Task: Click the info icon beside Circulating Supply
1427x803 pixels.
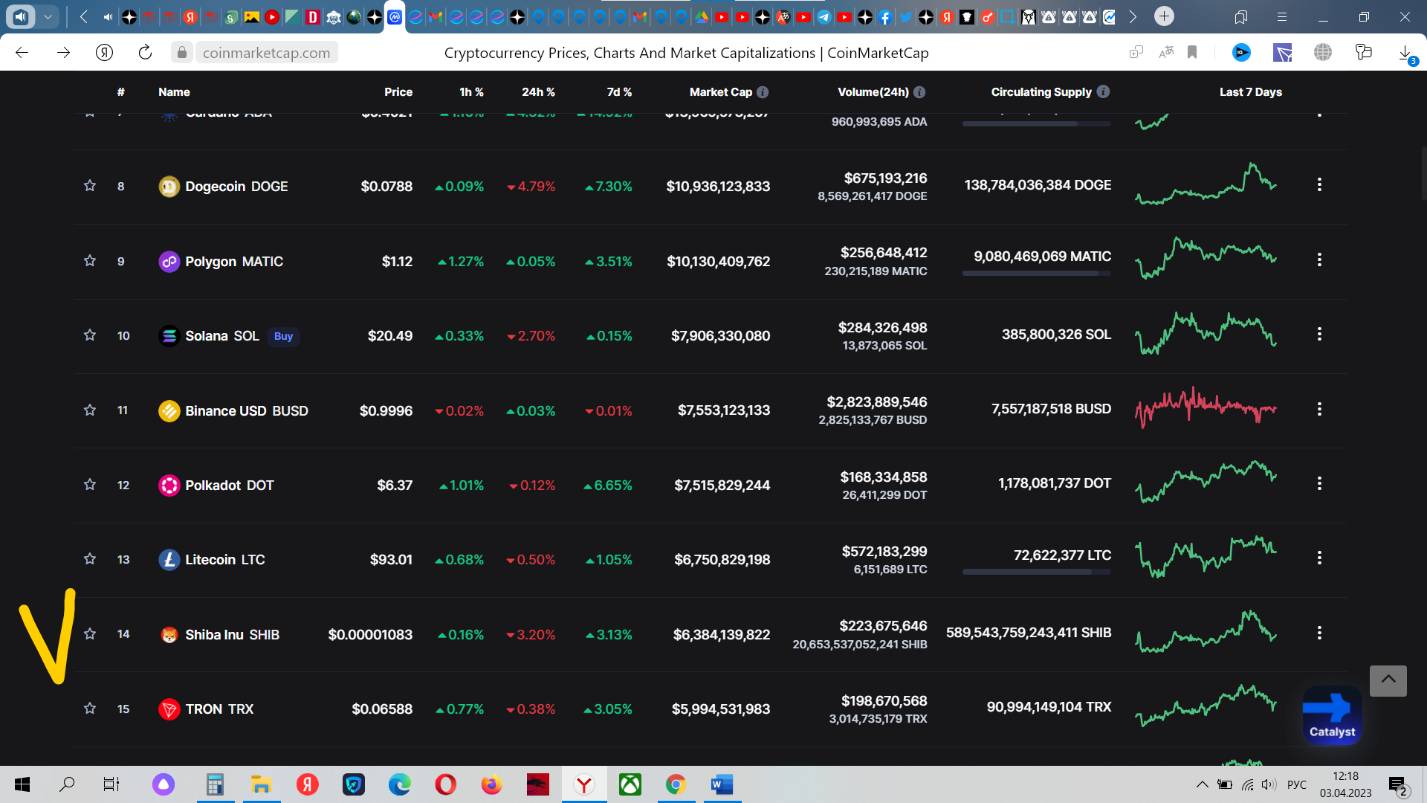Action: point(1103,92)
